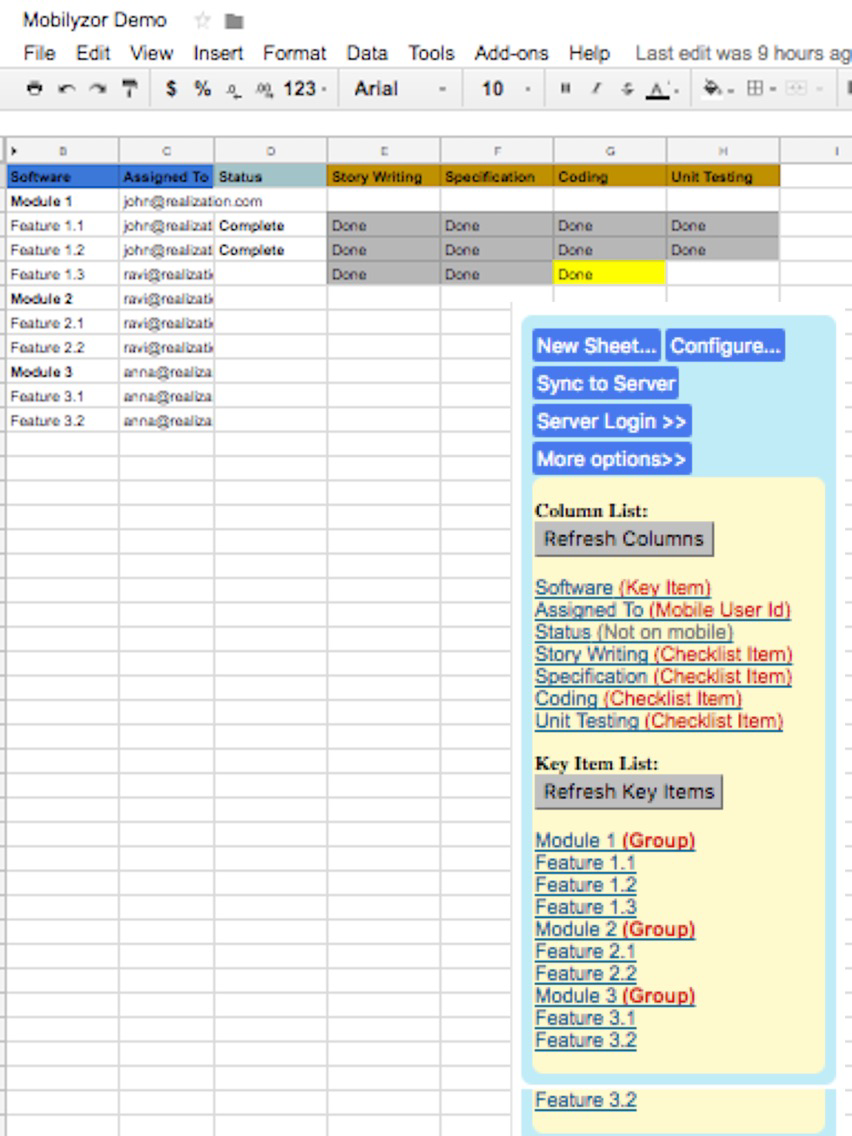This screenshot has height=1136, width=852.
Task: Expand the Server Login >> section
Action: tap(612, 421)
